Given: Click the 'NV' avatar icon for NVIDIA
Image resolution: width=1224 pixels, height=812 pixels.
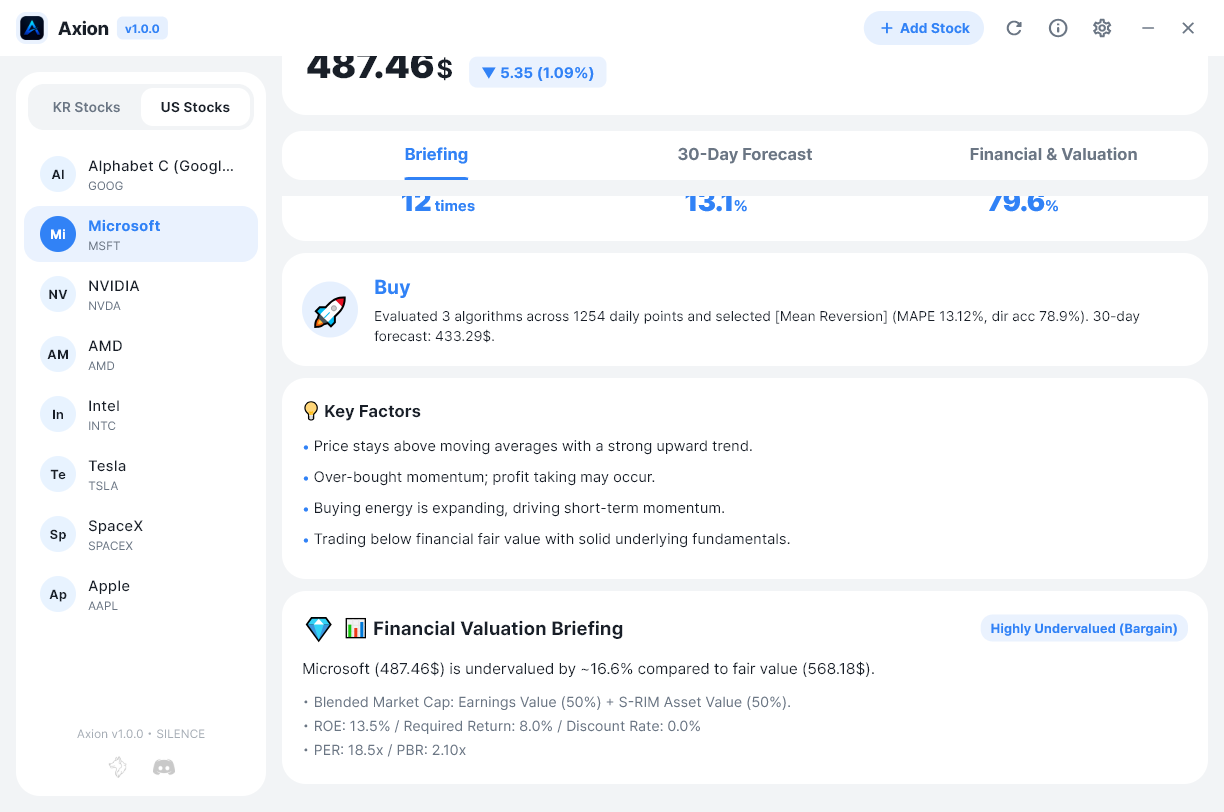Looking at the screenshot, I should point(58,294).
